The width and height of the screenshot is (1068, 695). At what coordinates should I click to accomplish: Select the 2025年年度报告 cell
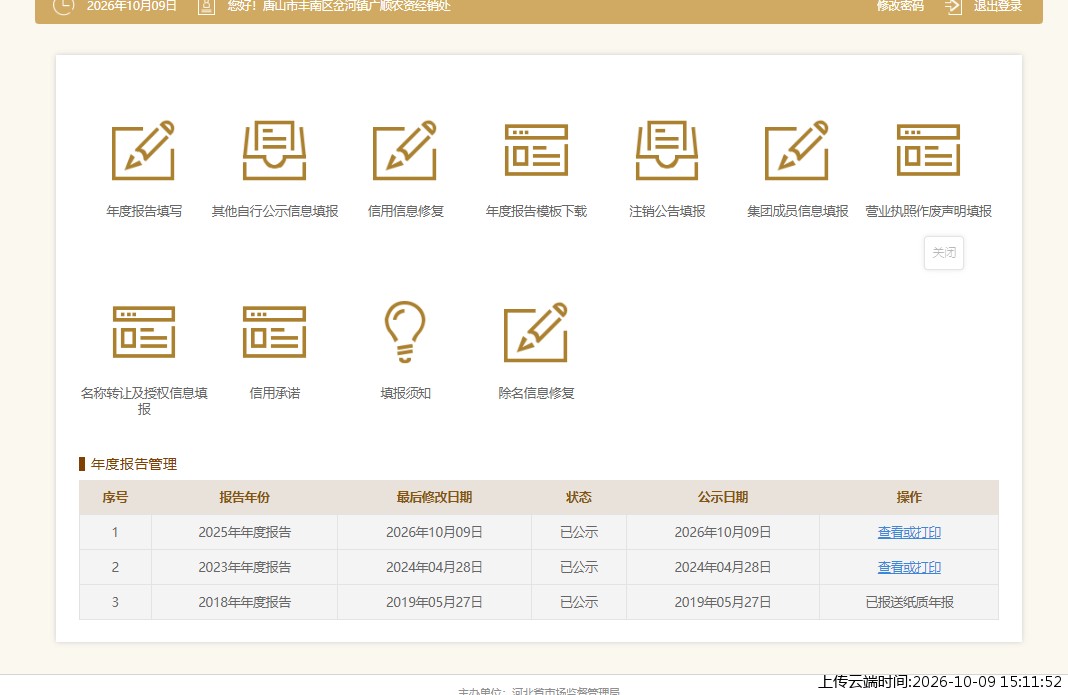pyautogui.click(x=245, y=532)
